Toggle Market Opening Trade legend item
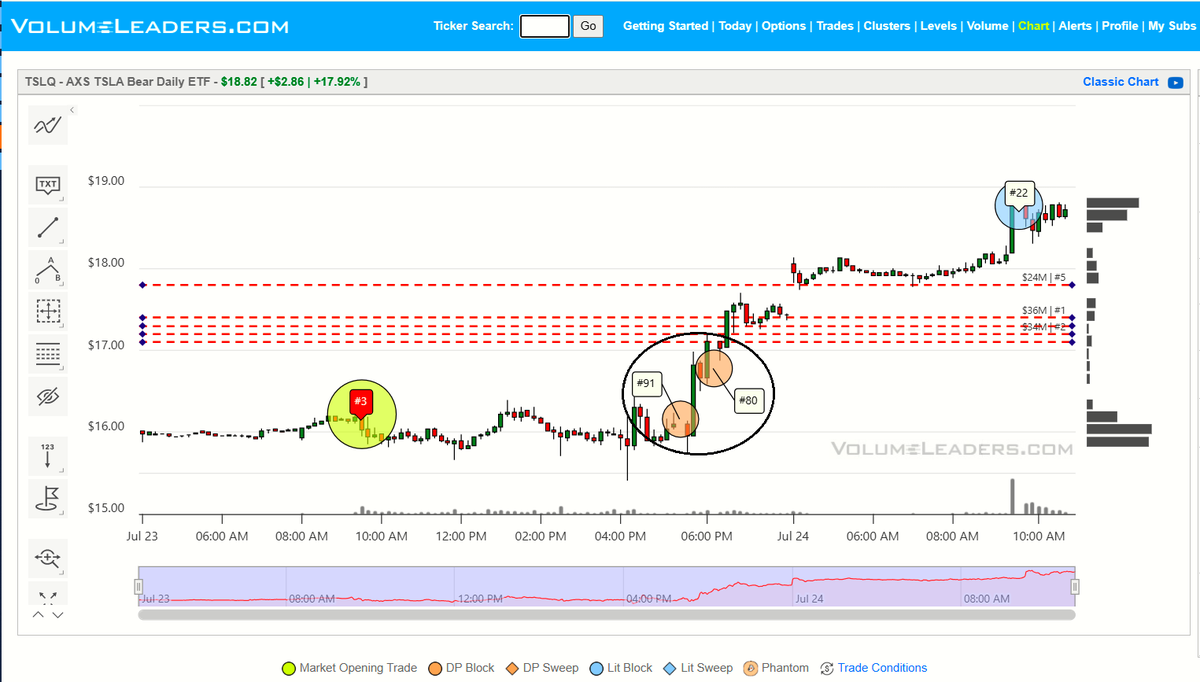The image size is (1200, 682). coord(350,668)
